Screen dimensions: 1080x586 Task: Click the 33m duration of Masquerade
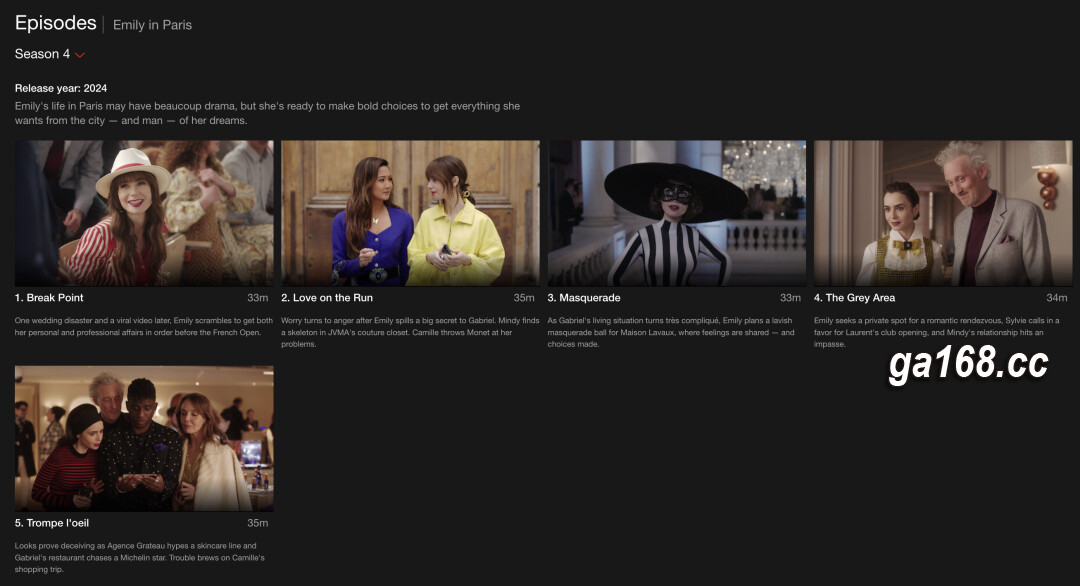click(x=790, y=297)
